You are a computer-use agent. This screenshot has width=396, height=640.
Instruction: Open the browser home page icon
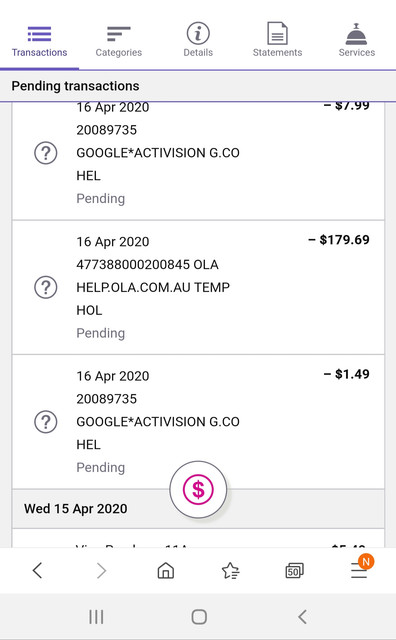166,570
